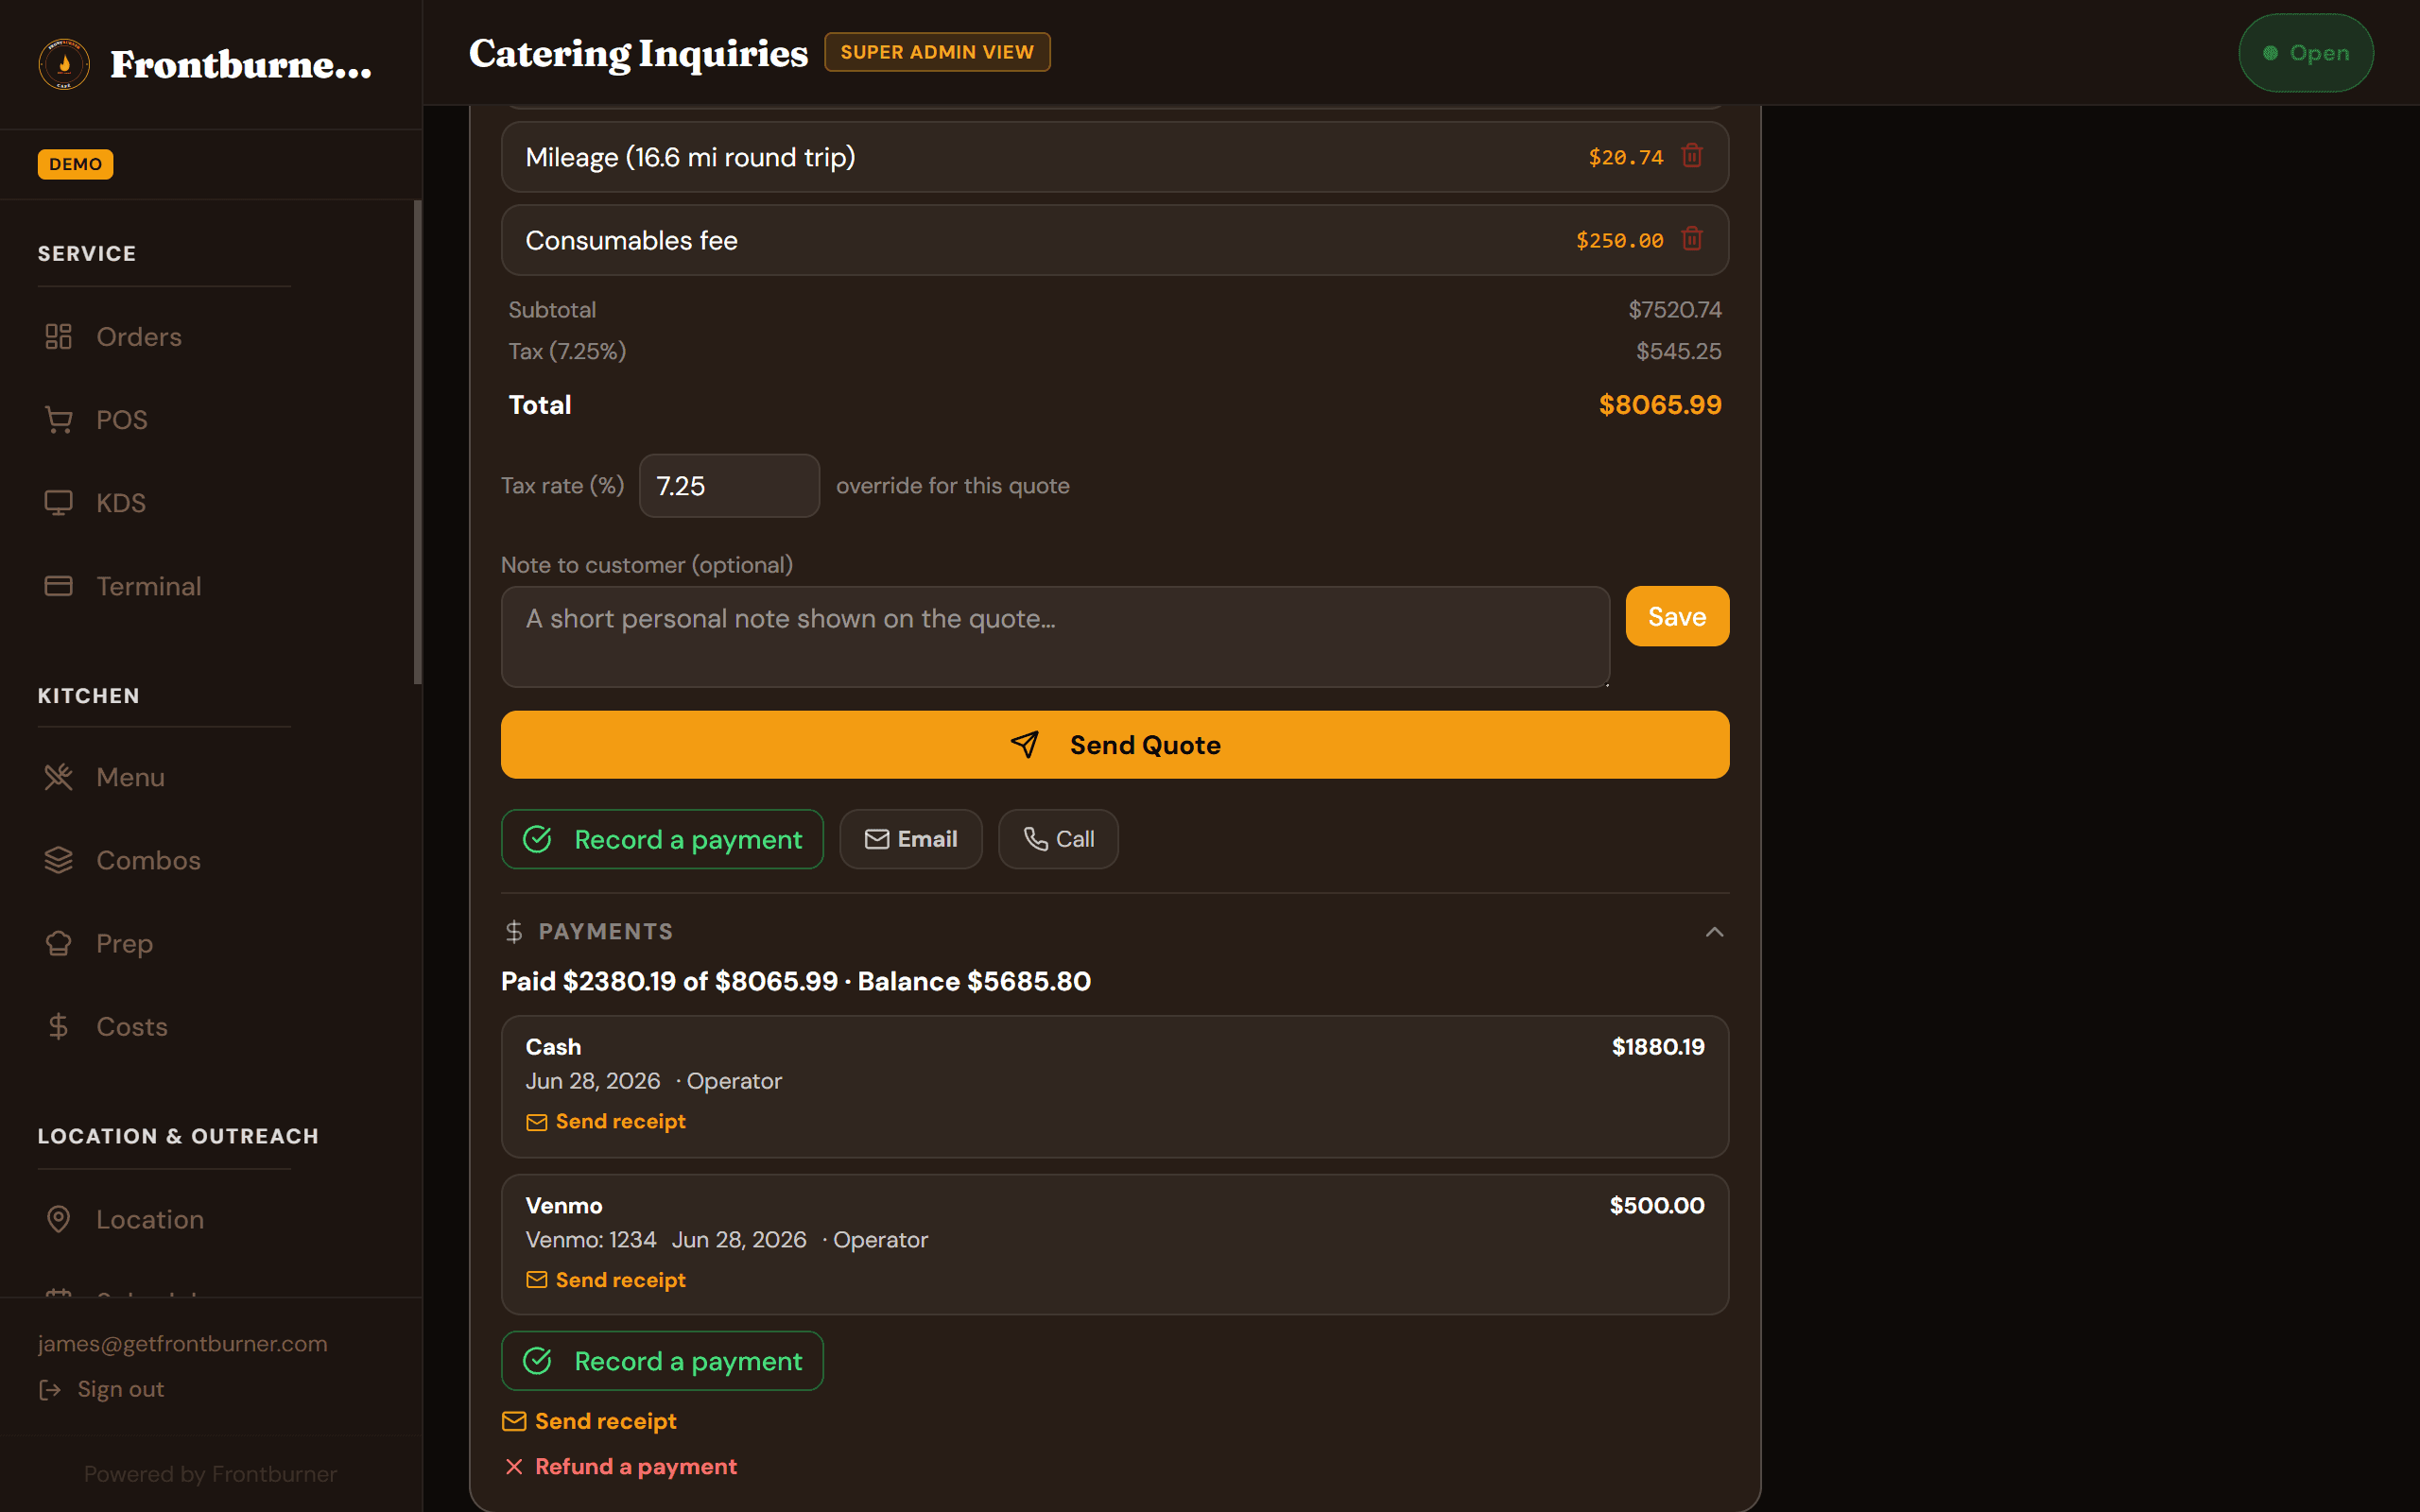Image resolution: width=2420 pixels, height=1512 pixels.
Task: Open Location under Location & Outreach
Action: [150, 1219]
